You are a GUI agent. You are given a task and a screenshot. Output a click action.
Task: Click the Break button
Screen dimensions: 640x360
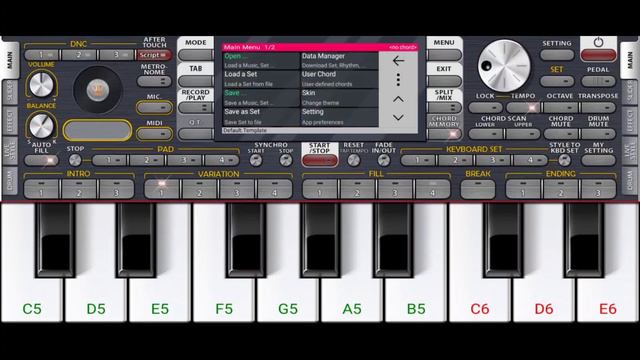point(478,189)
